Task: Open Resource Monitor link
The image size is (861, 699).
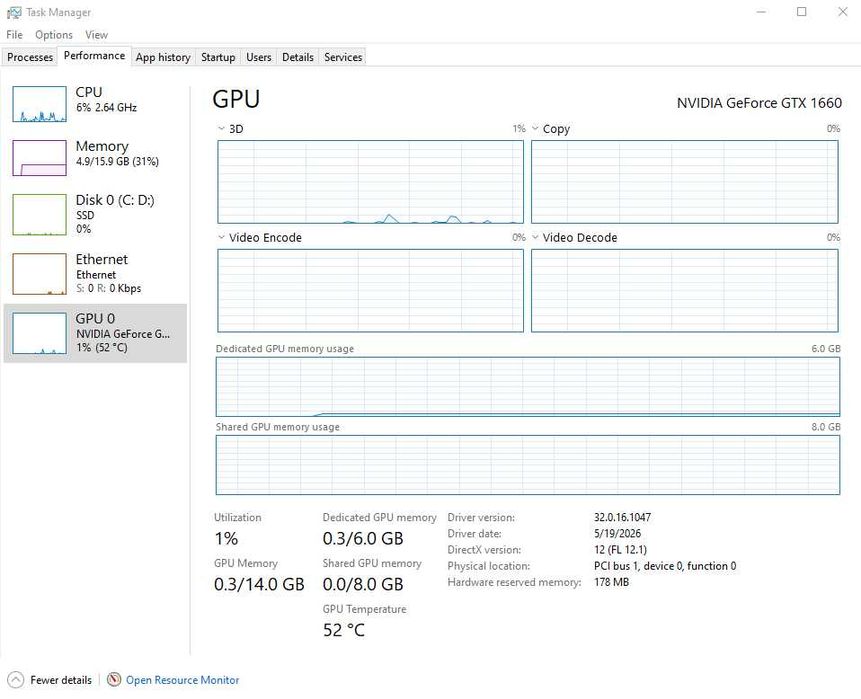Action: coord(182,680)
